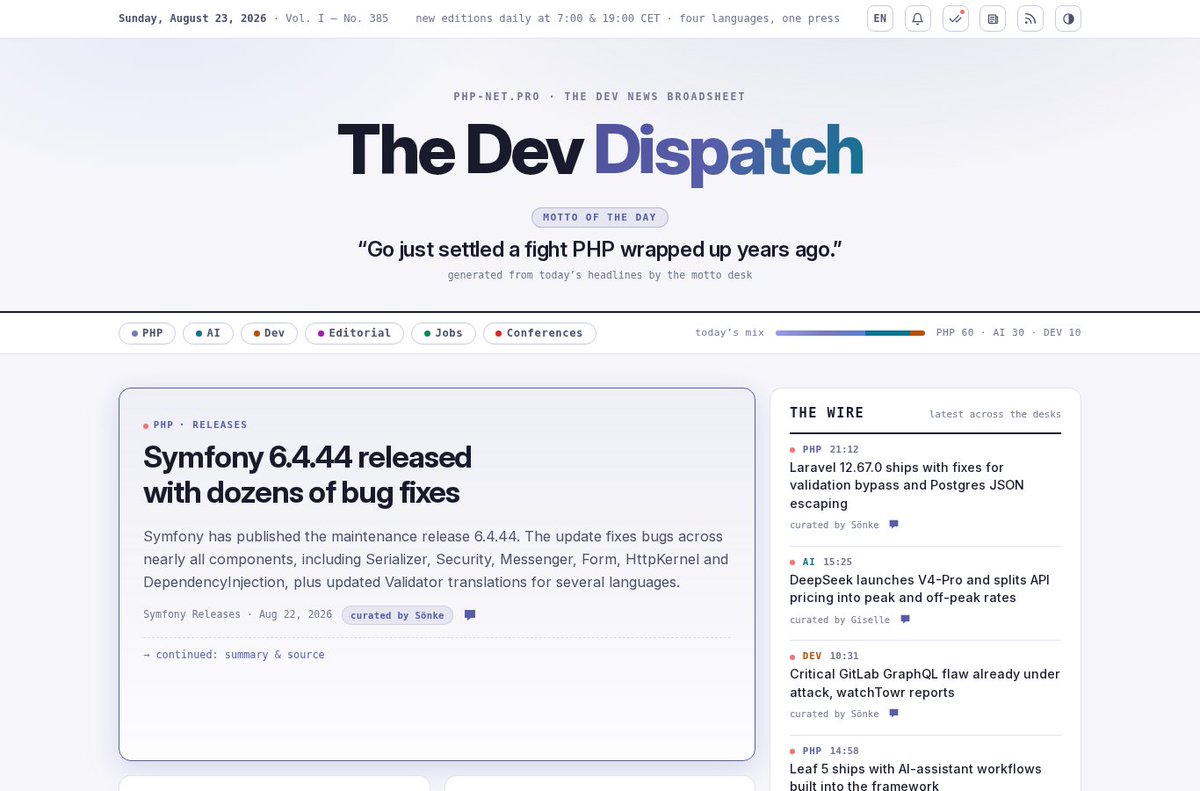Screen dimensions: 1200x791
Task: Open comment icon under the GitLab wire item
Action: (x=894, y=713)
